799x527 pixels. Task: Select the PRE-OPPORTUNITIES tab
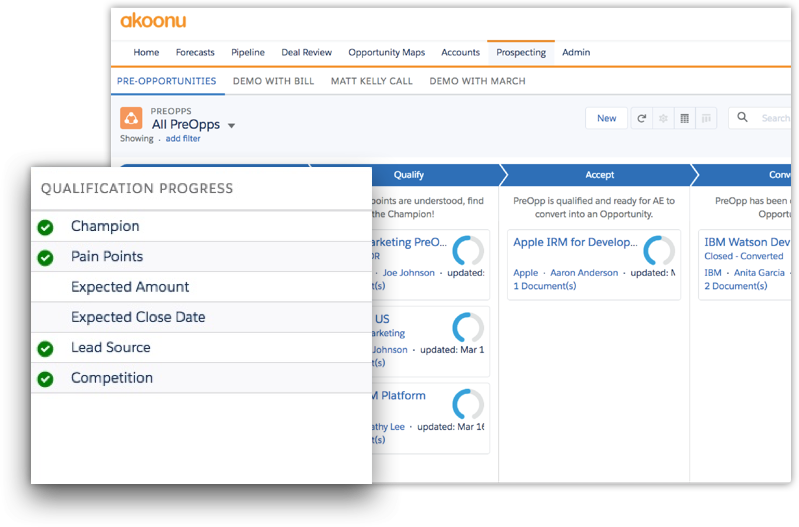click(x=167, y=81)
